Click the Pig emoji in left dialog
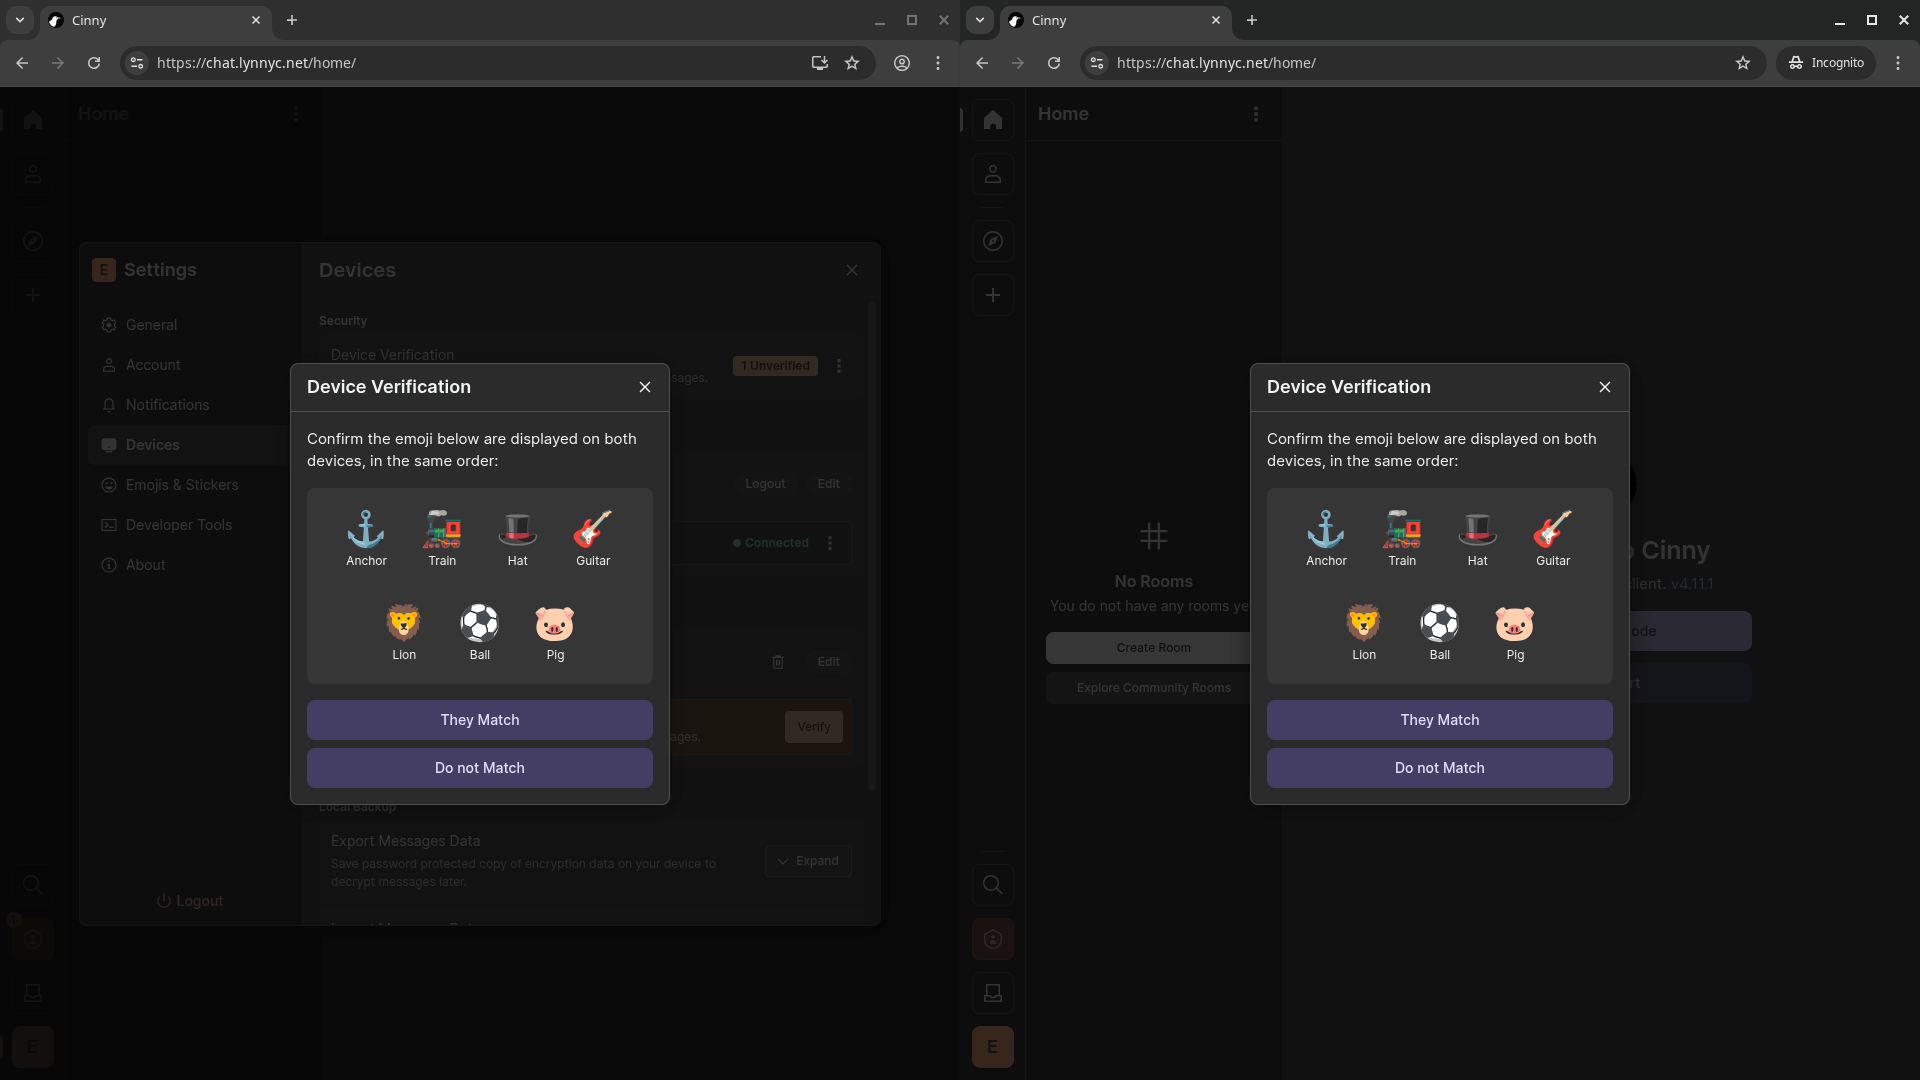This screenshot has width=1920, height=1080. point(555,623)
